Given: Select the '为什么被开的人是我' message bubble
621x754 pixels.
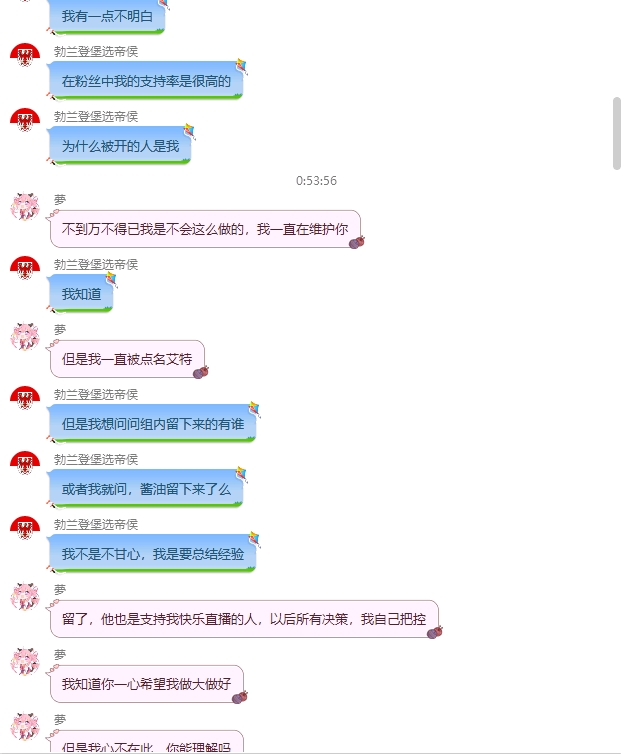Looking at the screenshot, I should tap(120, 146).
